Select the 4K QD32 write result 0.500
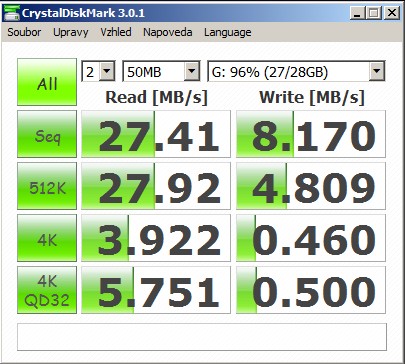Screen dimensions: 405x364 (311, 290)
